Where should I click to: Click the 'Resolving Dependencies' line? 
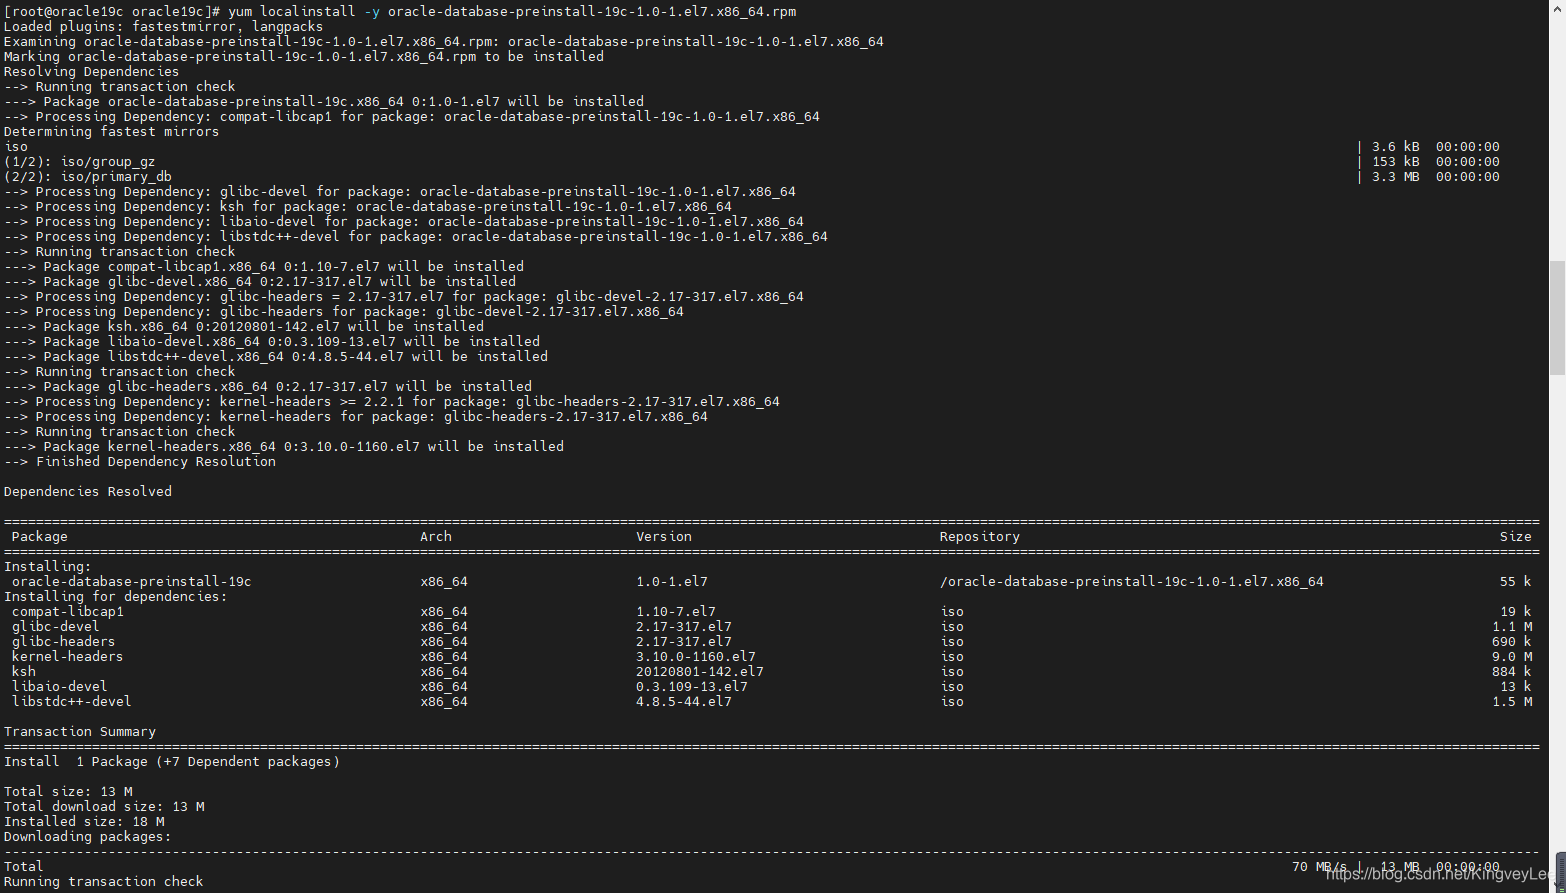(91, 71)
